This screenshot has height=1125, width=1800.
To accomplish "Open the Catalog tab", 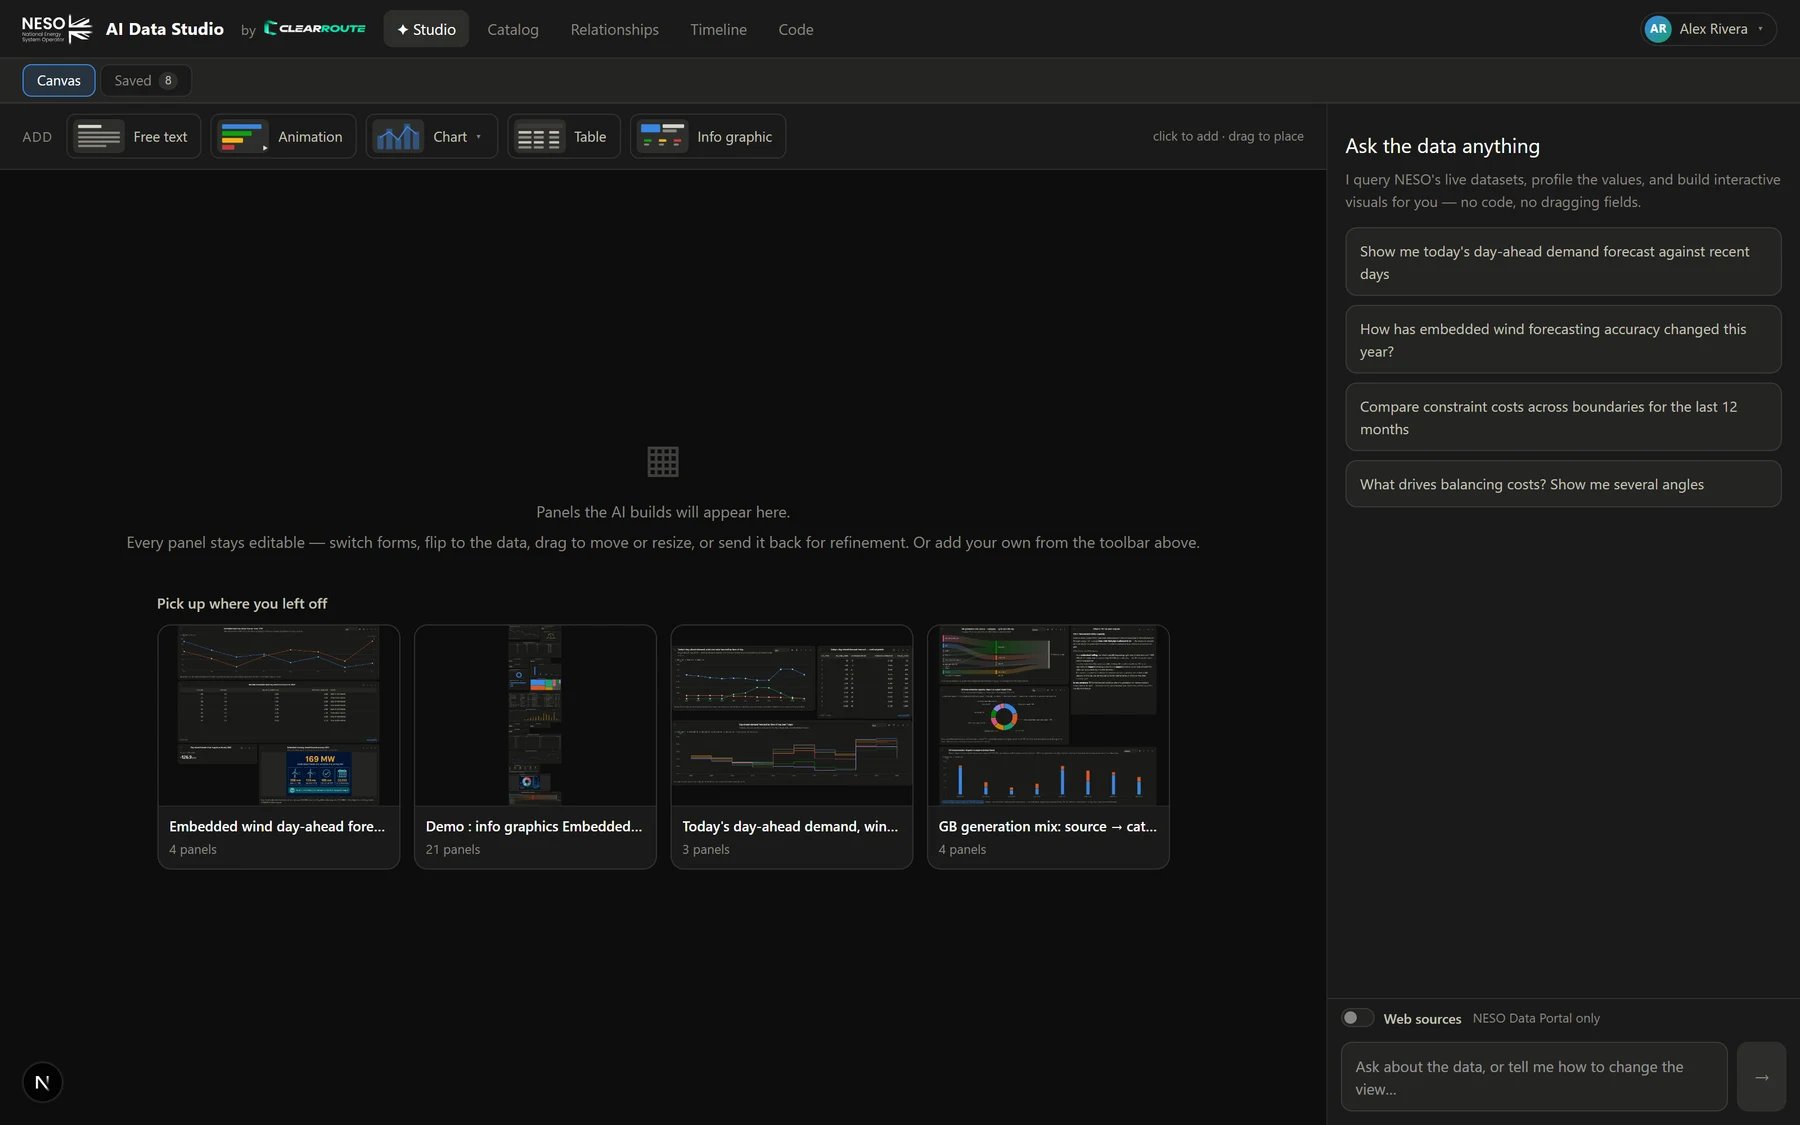I will 513,29.
